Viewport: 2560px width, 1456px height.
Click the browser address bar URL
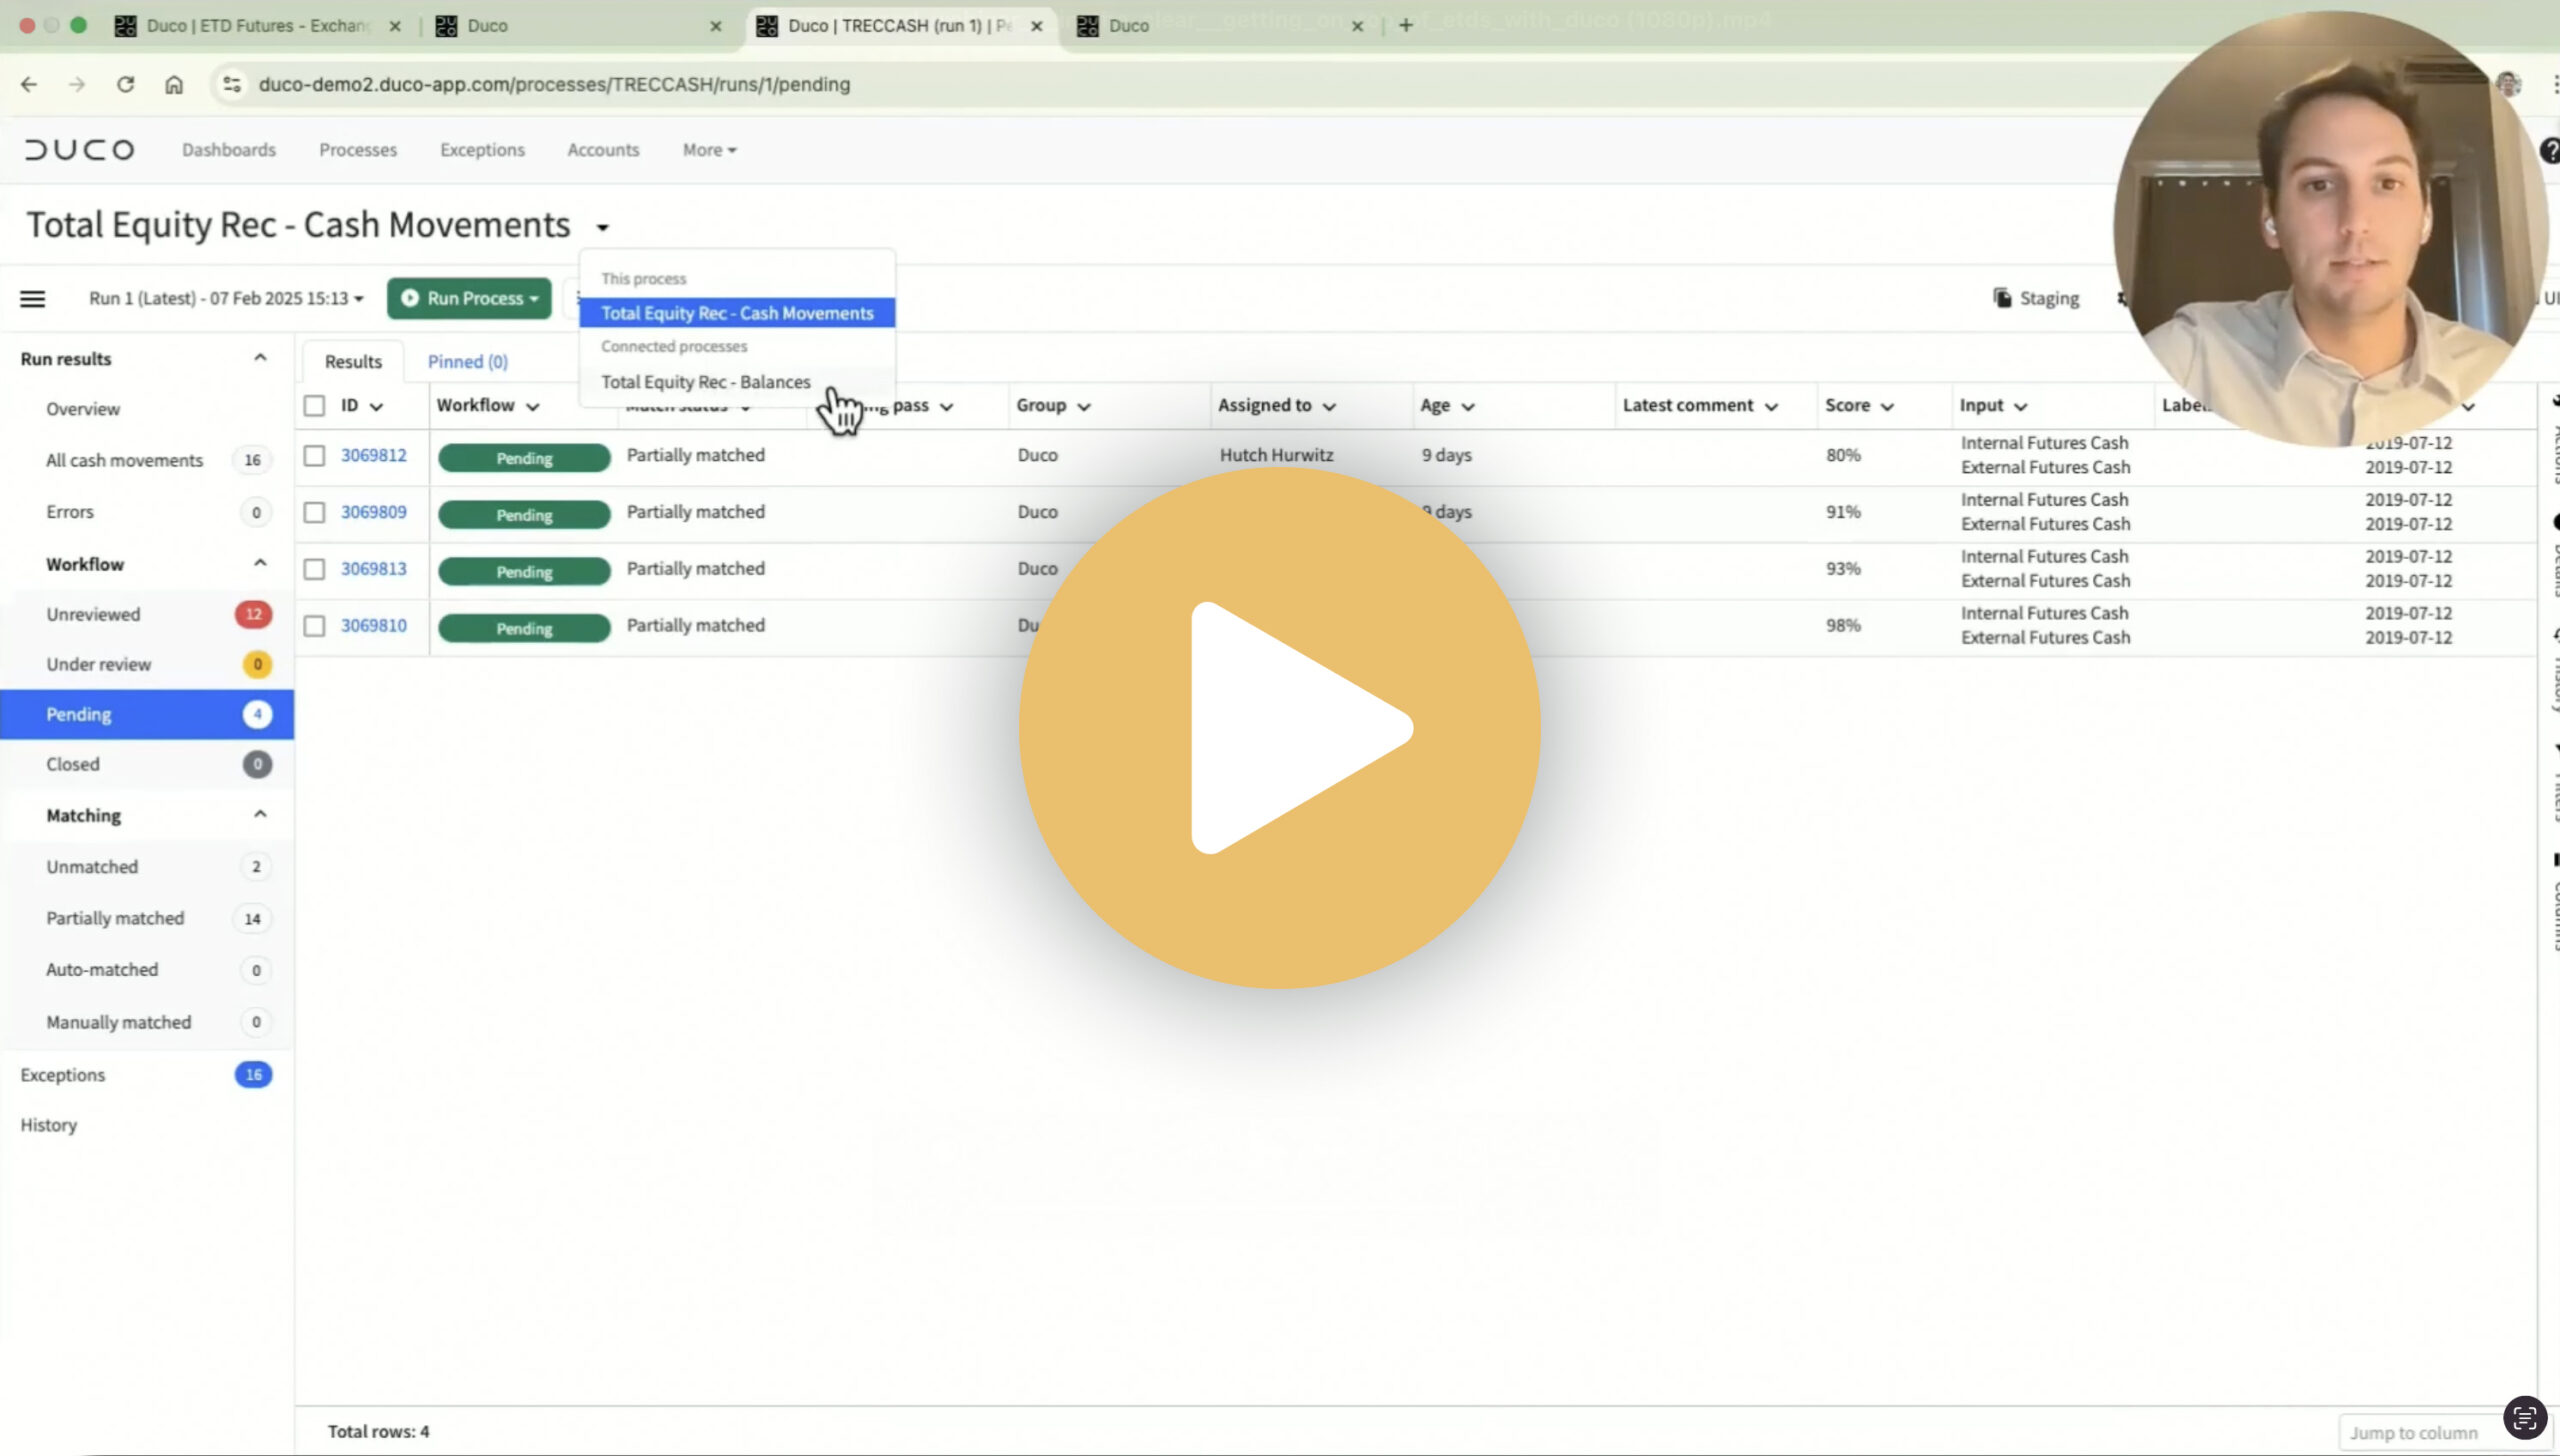554,85
